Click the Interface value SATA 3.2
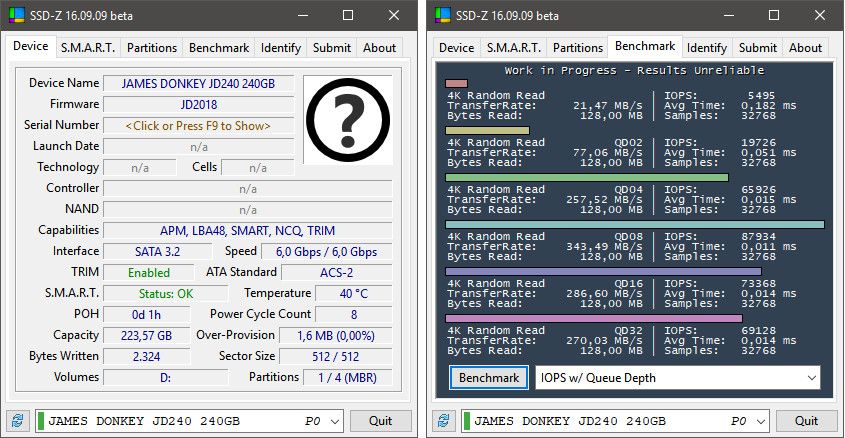 [157, 252]
